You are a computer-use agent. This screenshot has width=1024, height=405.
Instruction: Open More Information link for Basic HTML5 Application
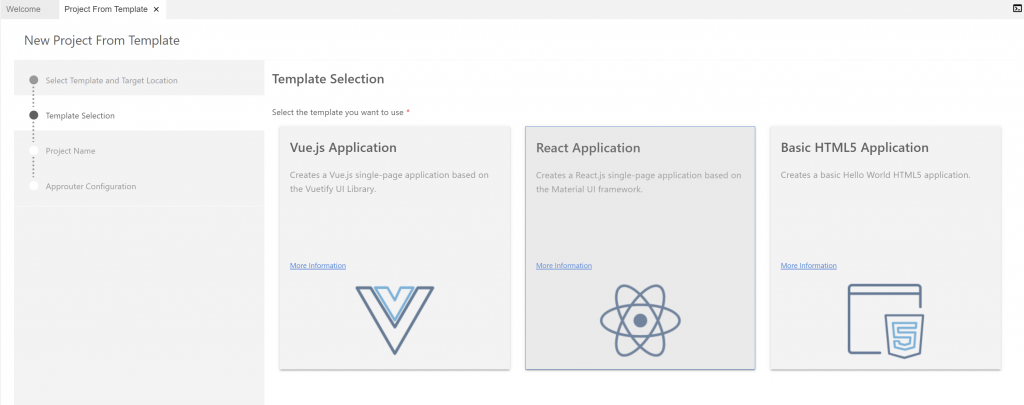(808, 266)
